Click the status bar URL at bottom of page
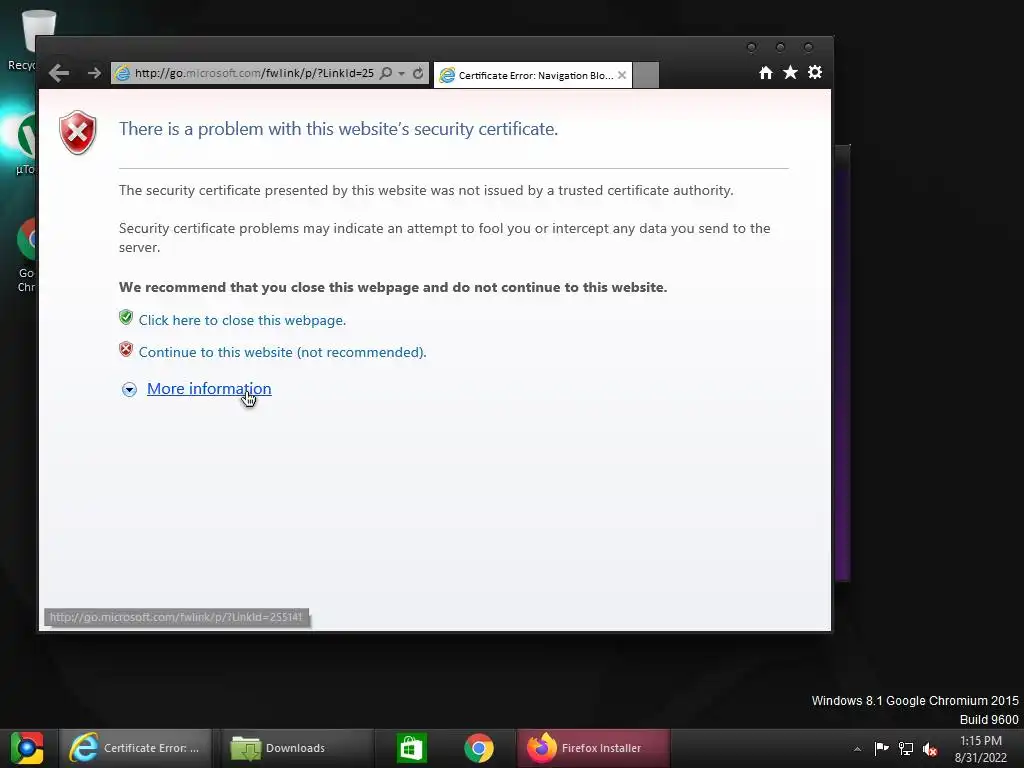Screen dimensions: 1024x768 point(176,617)
